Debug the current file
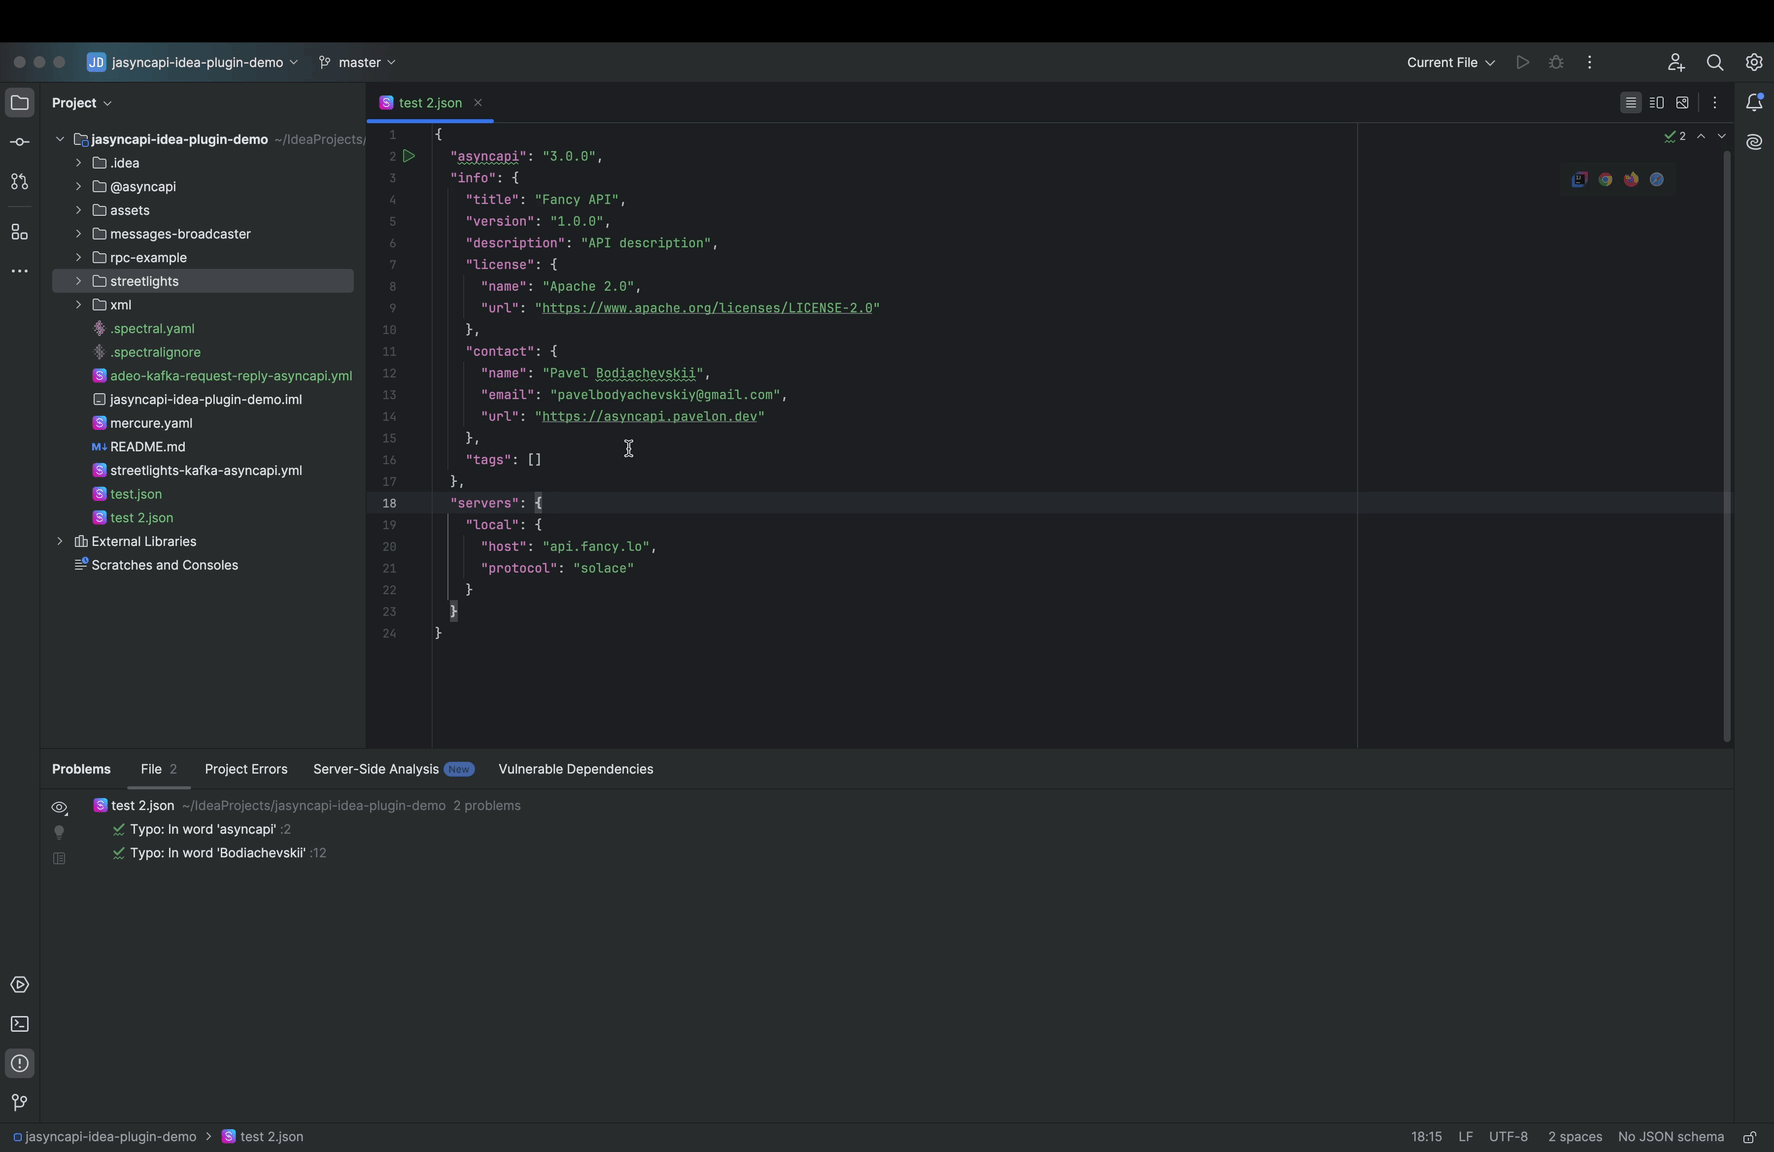The width and height of the screenshot is (1774, 1152). (x=1556, y=62)
